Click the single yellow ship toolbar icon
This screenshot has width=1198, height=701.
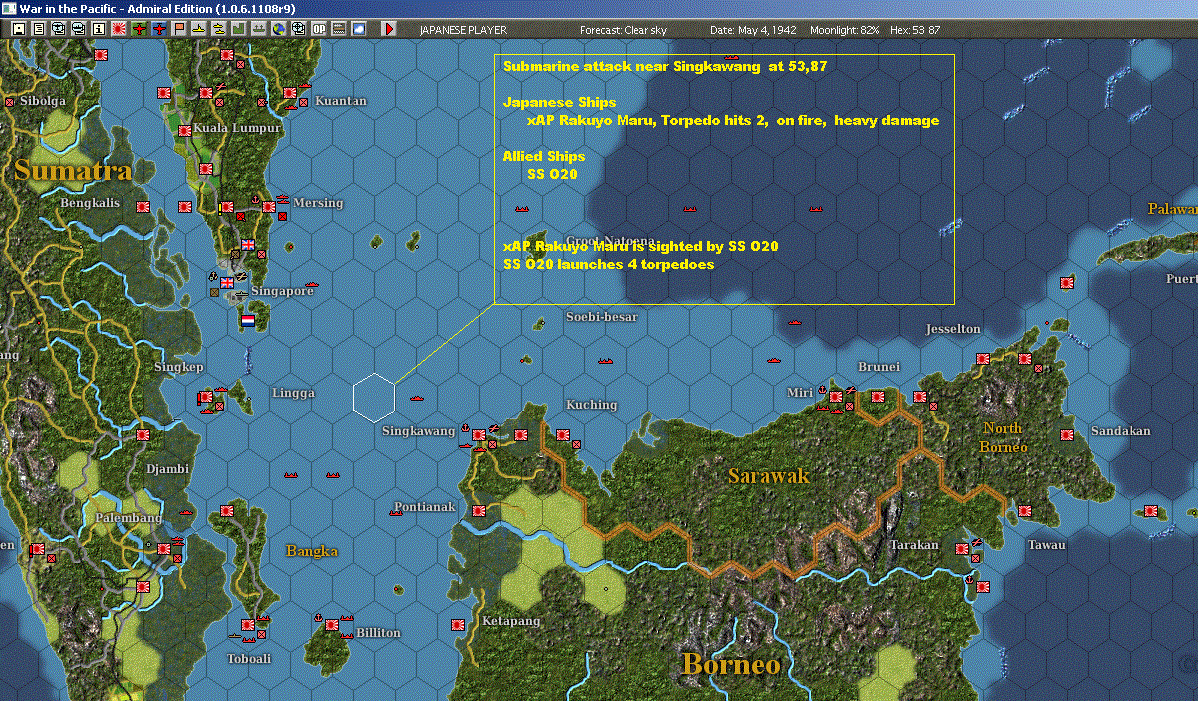199,29
